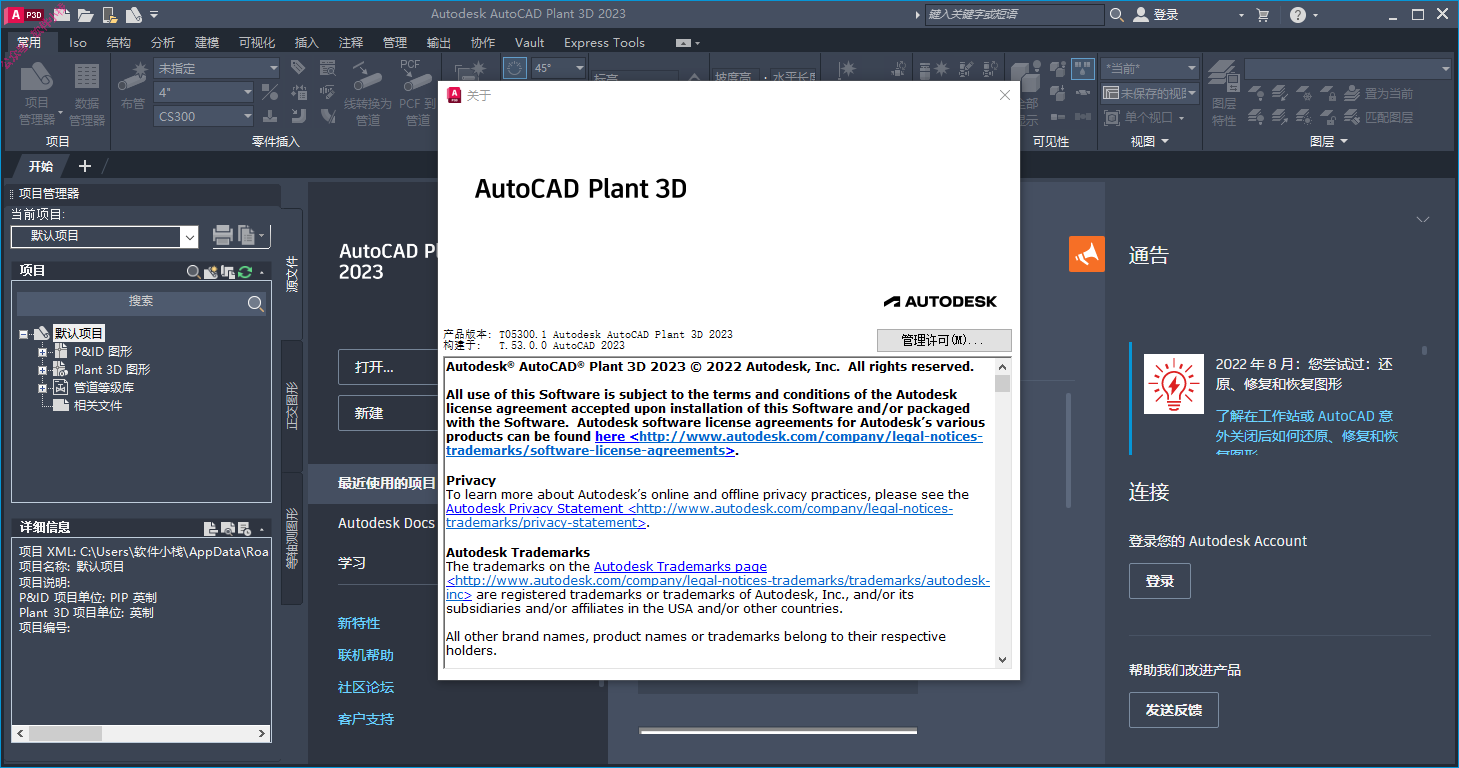The image size is (1459, 768).
Task: Click the About dialog vertical scrollbar thumb
Action: tap(1003, 383)
